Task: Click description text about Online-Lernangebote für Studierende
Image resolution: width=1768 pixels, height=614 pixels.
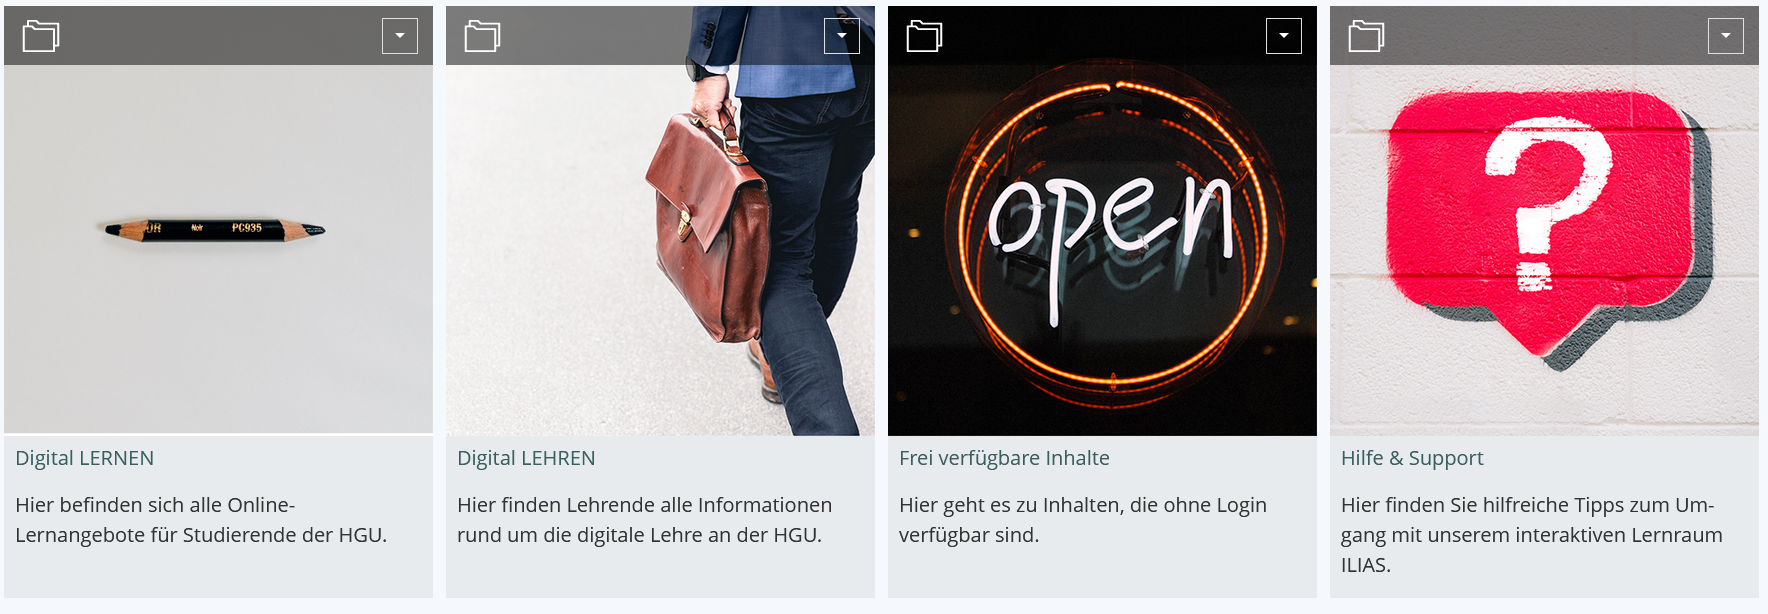Action: pos(201,520)
